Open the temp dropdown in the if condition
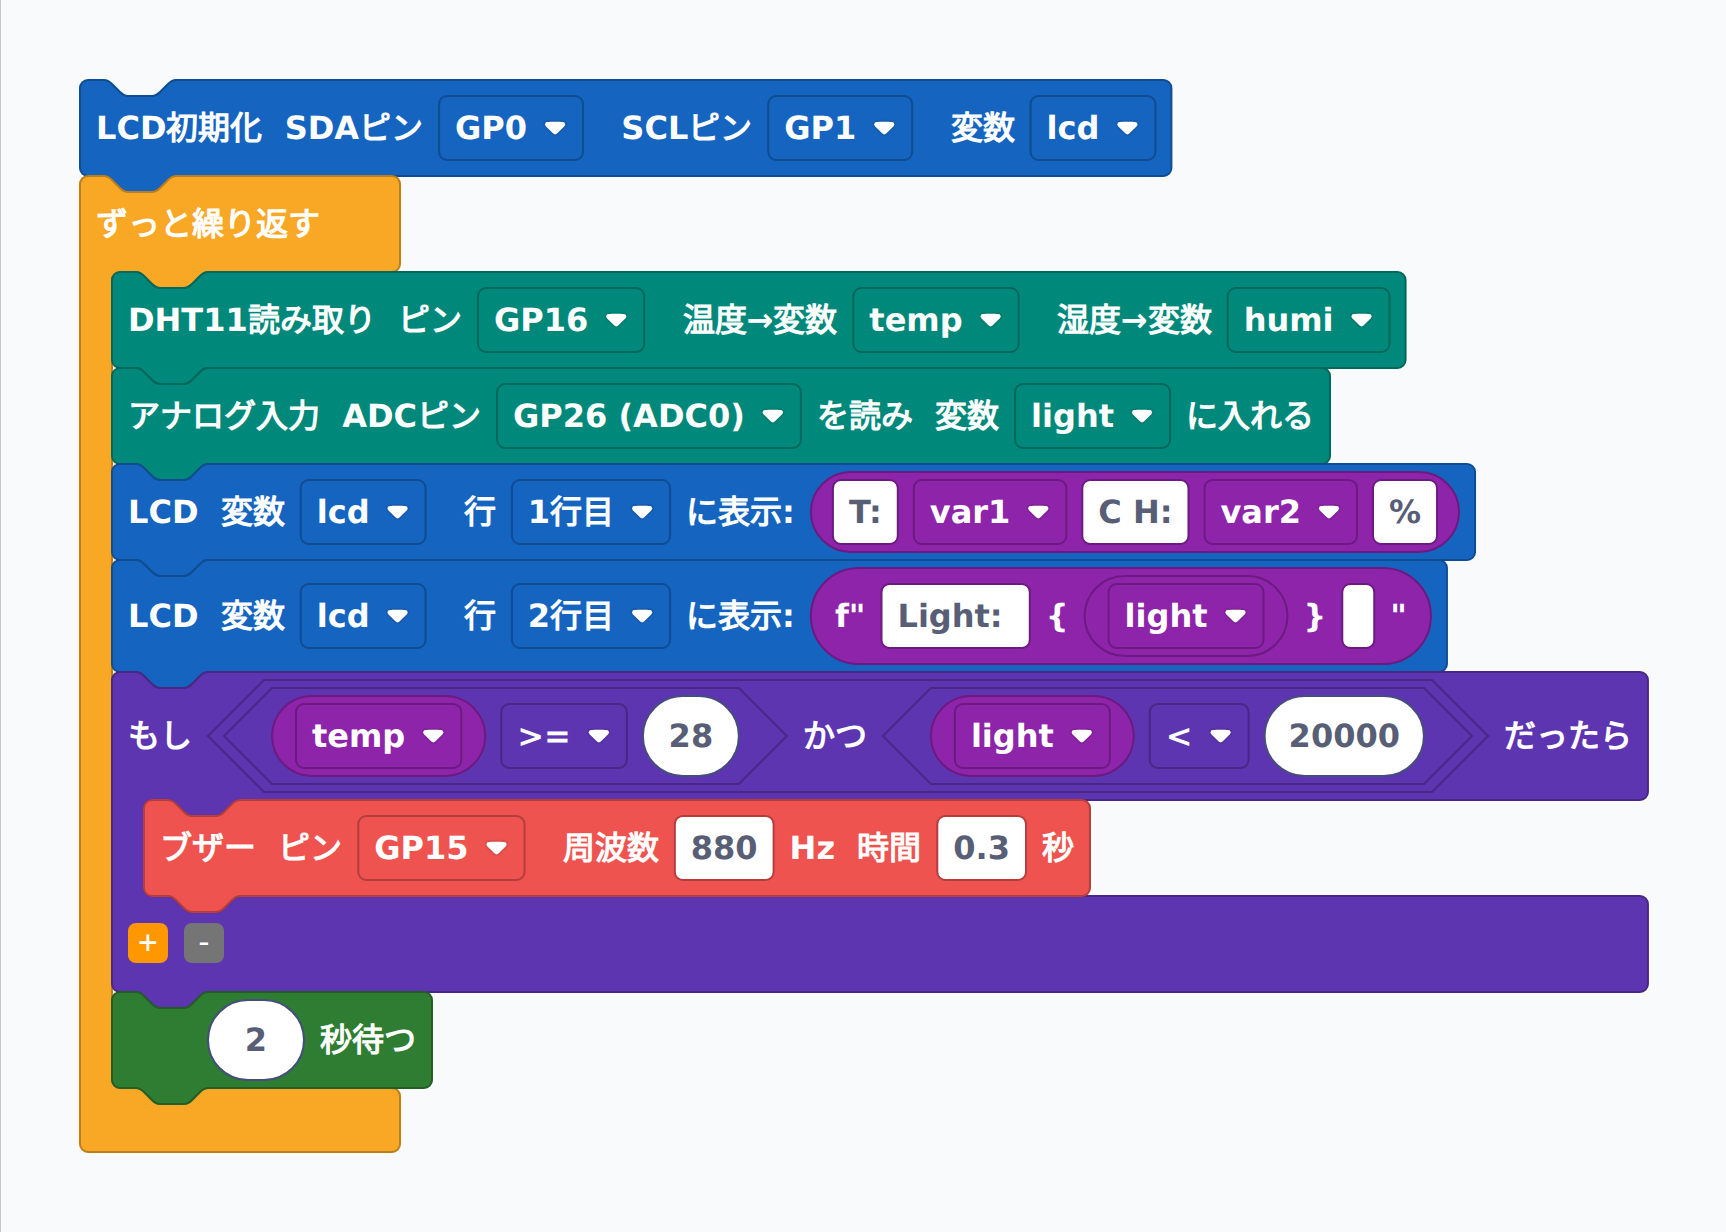Screen dimensions: 1726x1232 pos(378,736)
